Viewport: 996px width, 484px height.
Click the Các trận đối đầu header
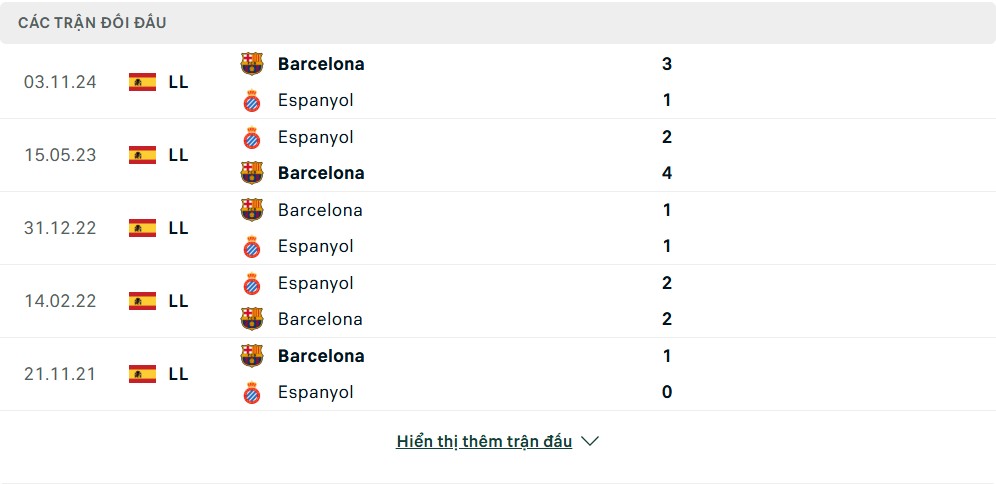pyautogui.click(x=92, y=23)
